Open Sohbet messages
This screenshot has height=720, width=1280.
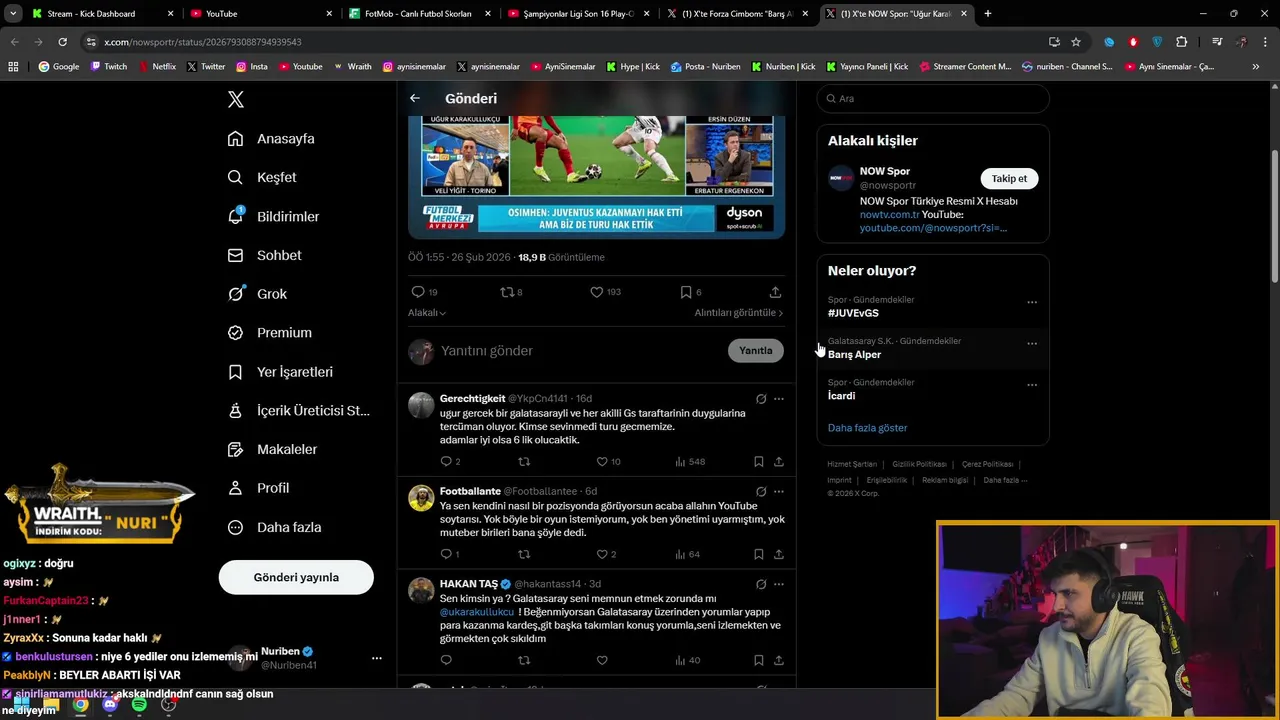[264, 255]
